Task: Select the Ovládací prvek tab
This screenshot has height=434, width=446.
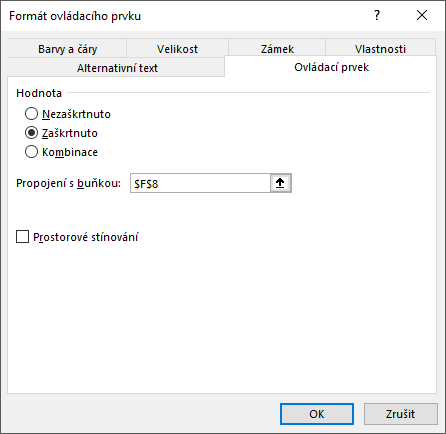Action: click(x=331, y=67)
